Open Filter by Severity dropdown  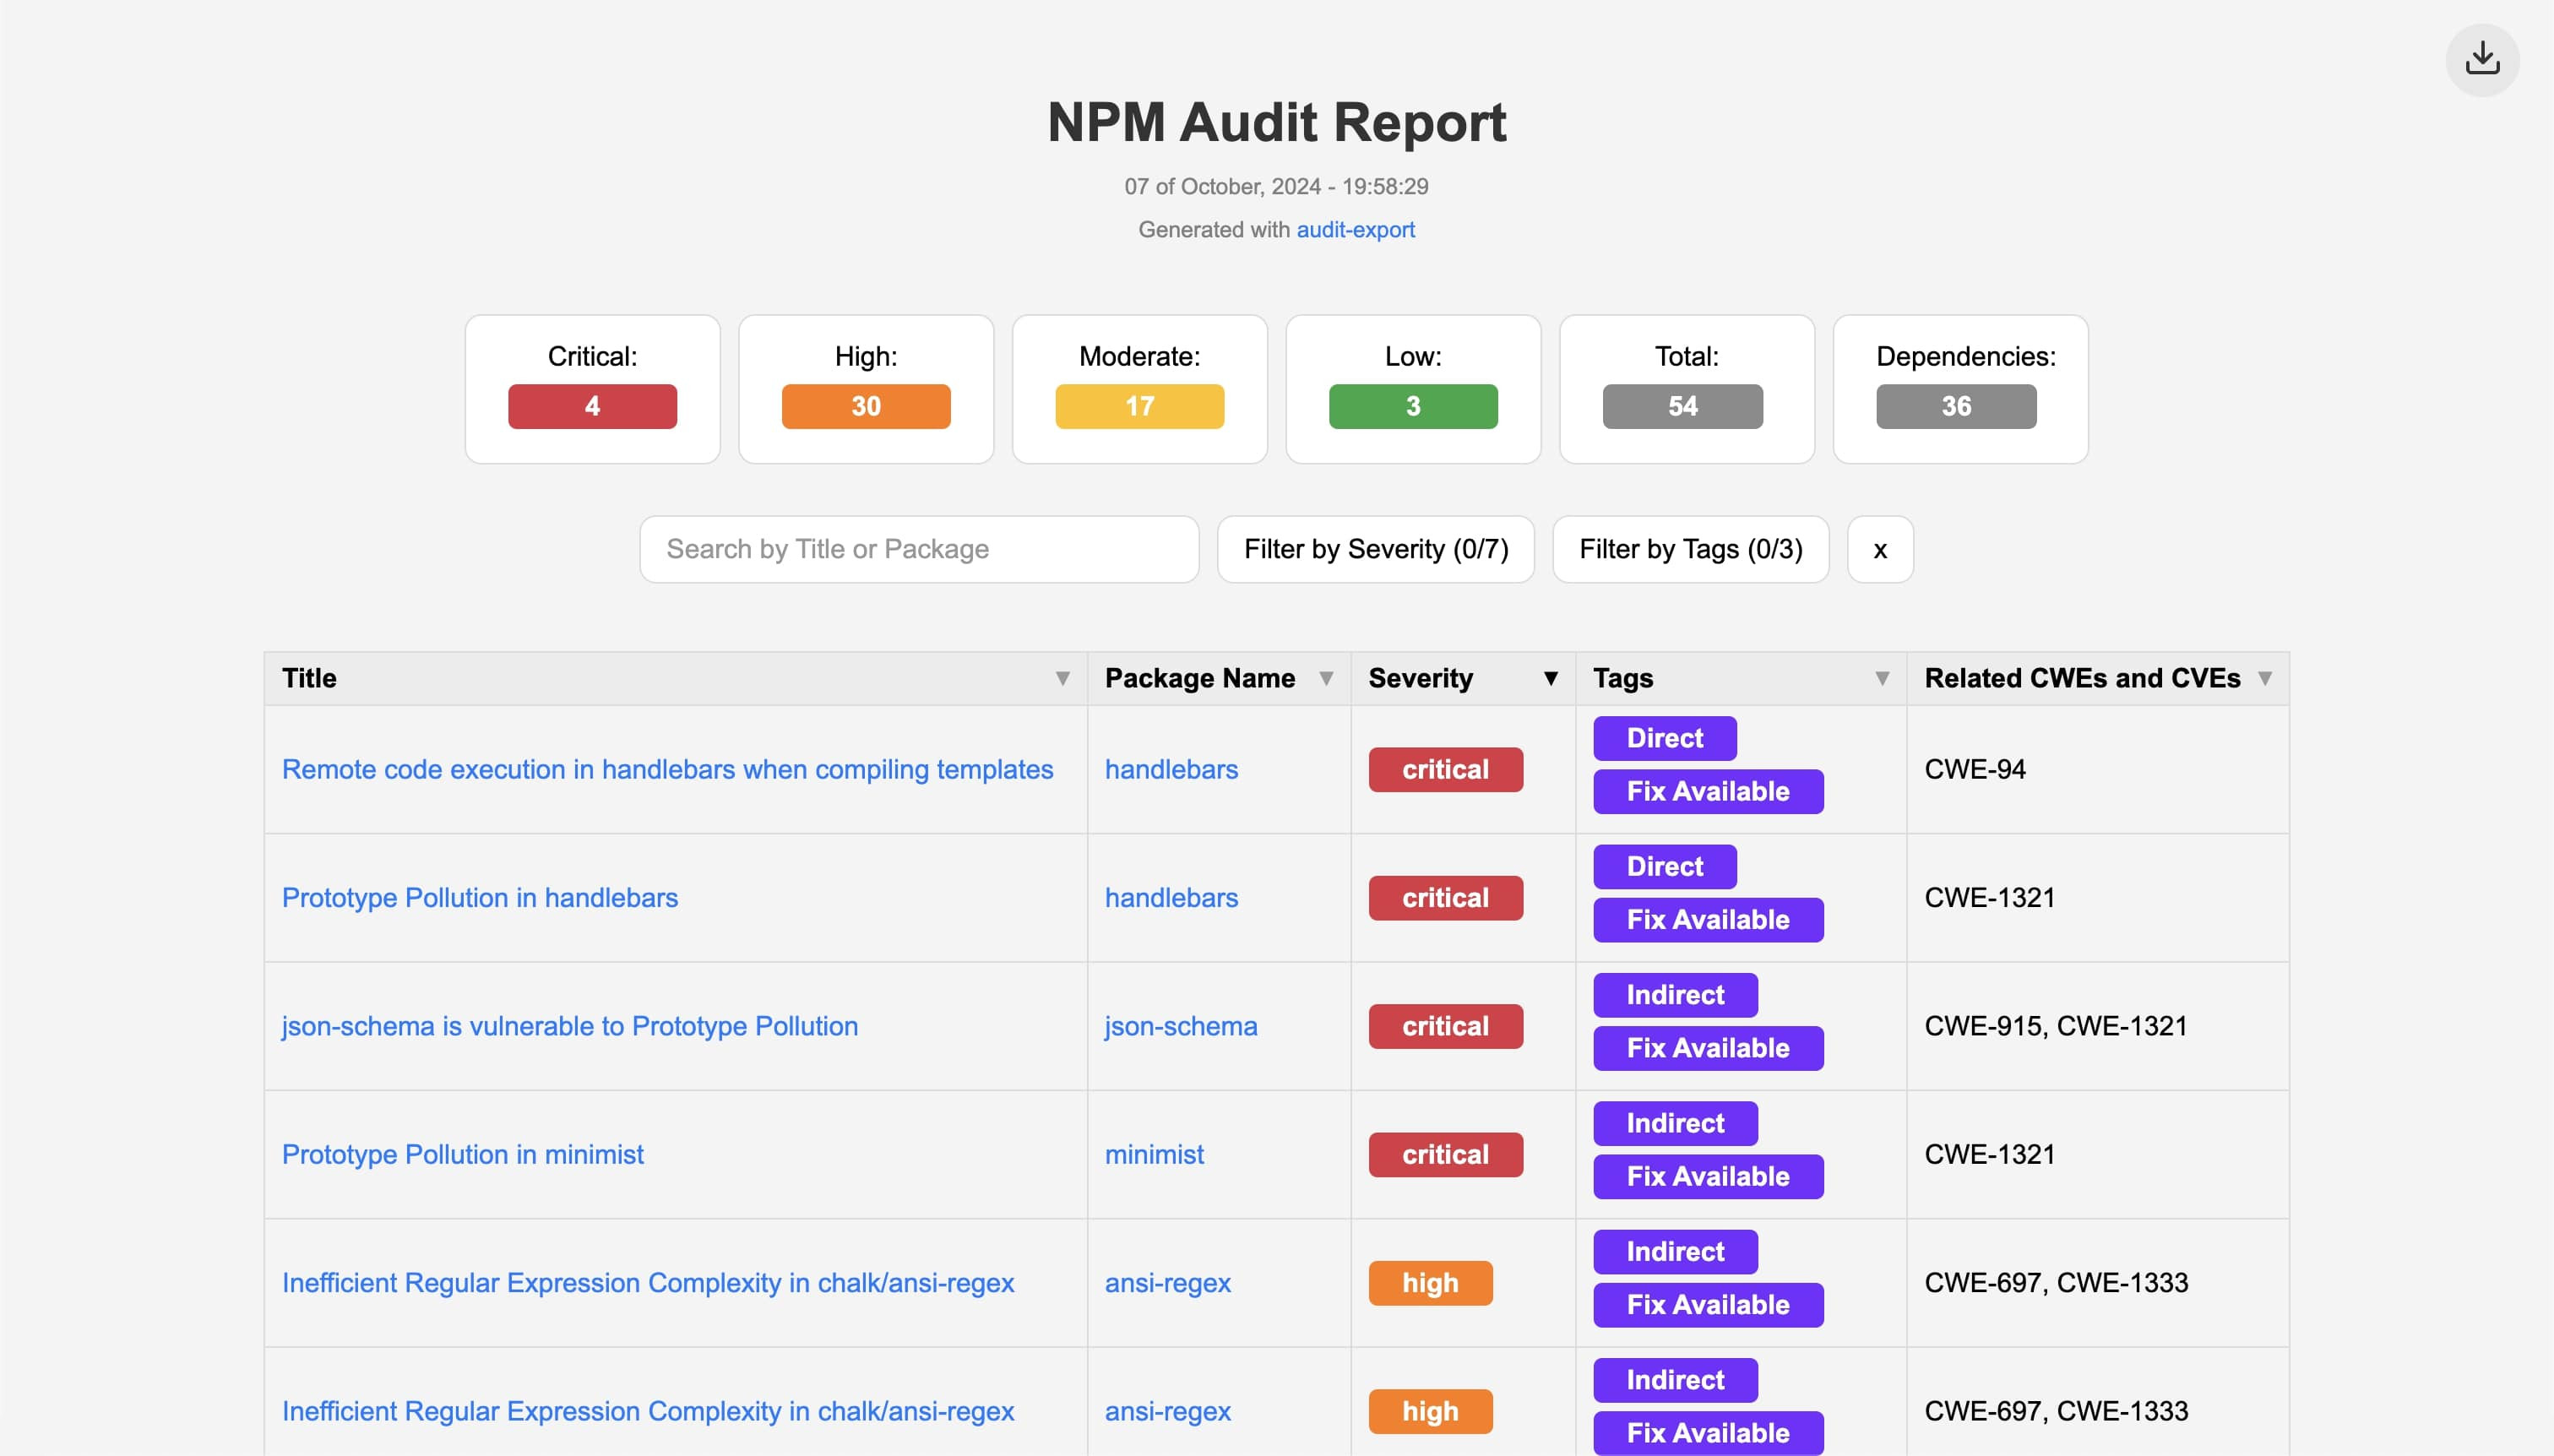1375,550
